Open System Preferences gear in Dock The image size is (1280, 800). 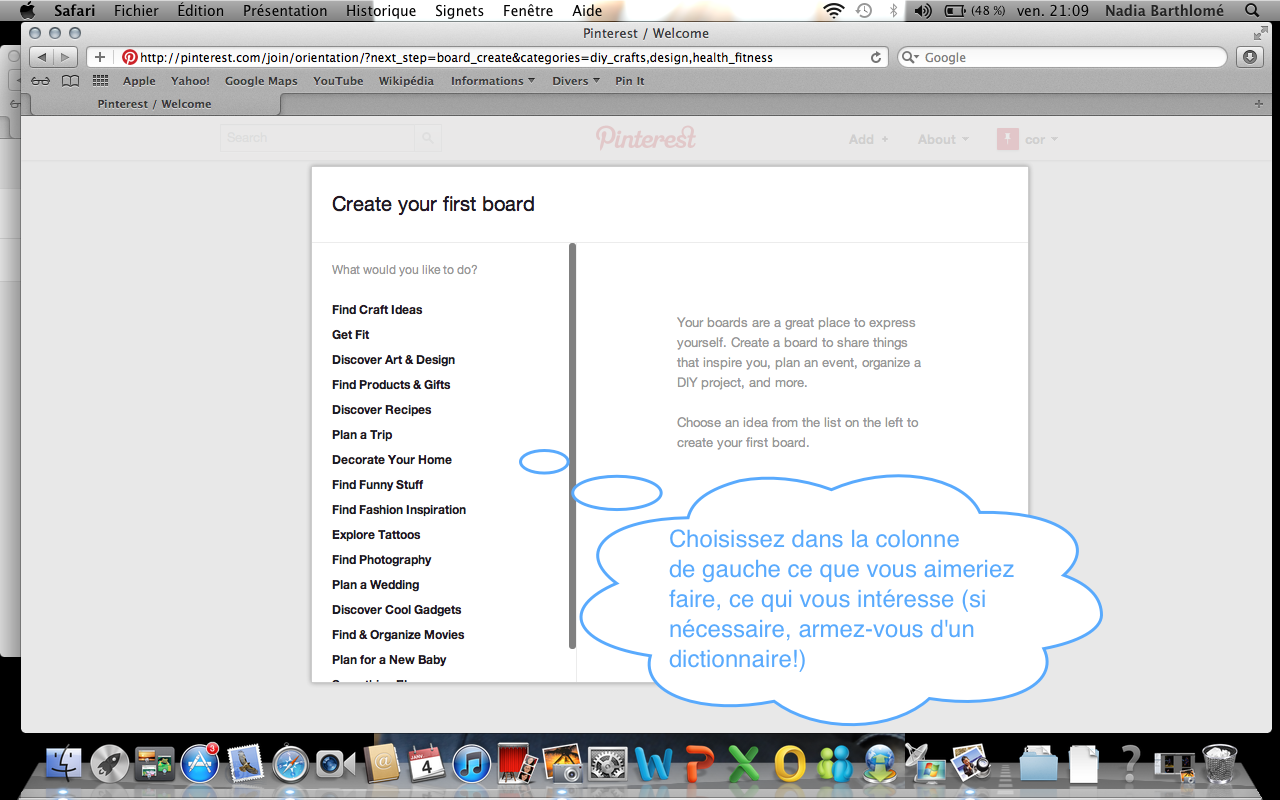coord(607,764)
